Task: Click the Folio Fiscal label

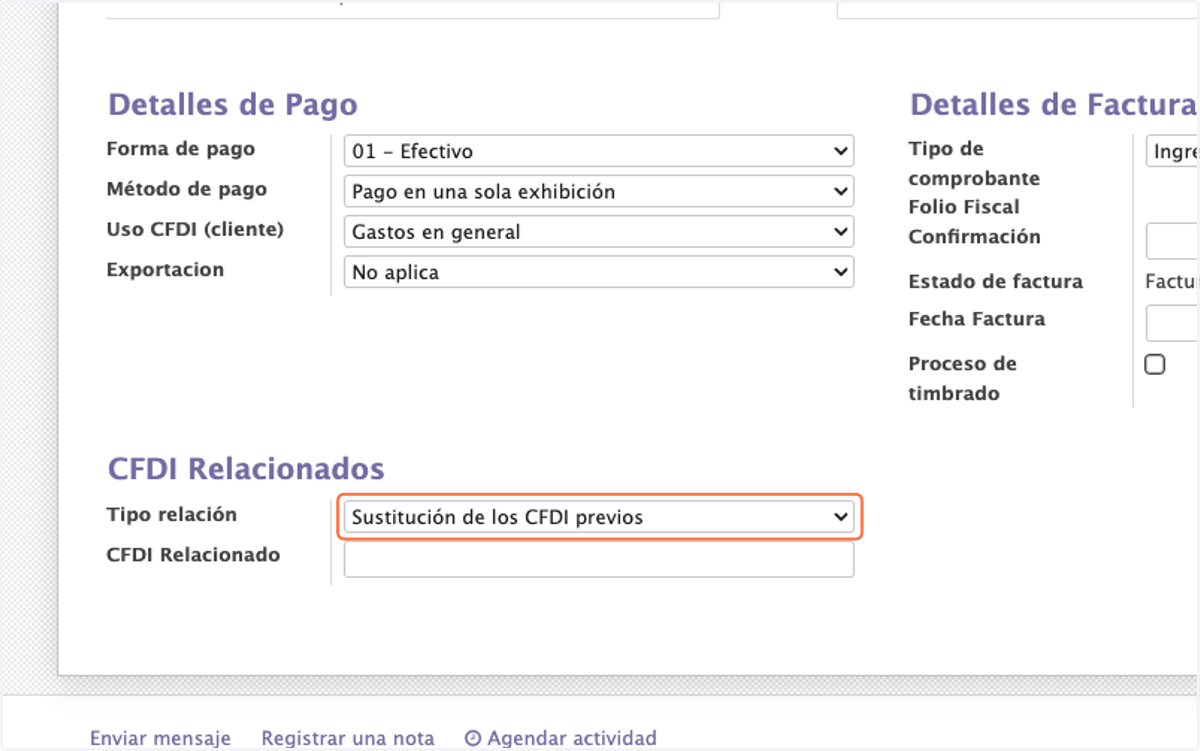Action: point(964,207)
